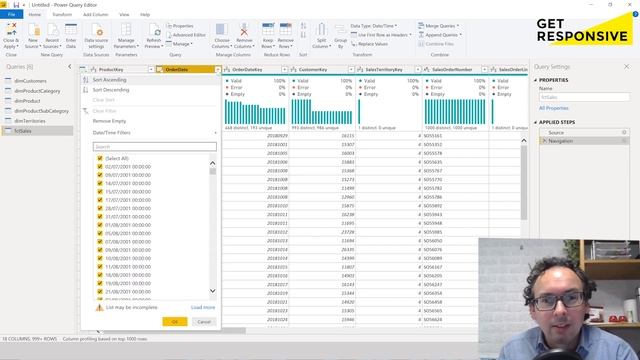The width and height of the screenshot is (640, 360).
Task: Click the Keep Rows icon
Action: point(268,30)
